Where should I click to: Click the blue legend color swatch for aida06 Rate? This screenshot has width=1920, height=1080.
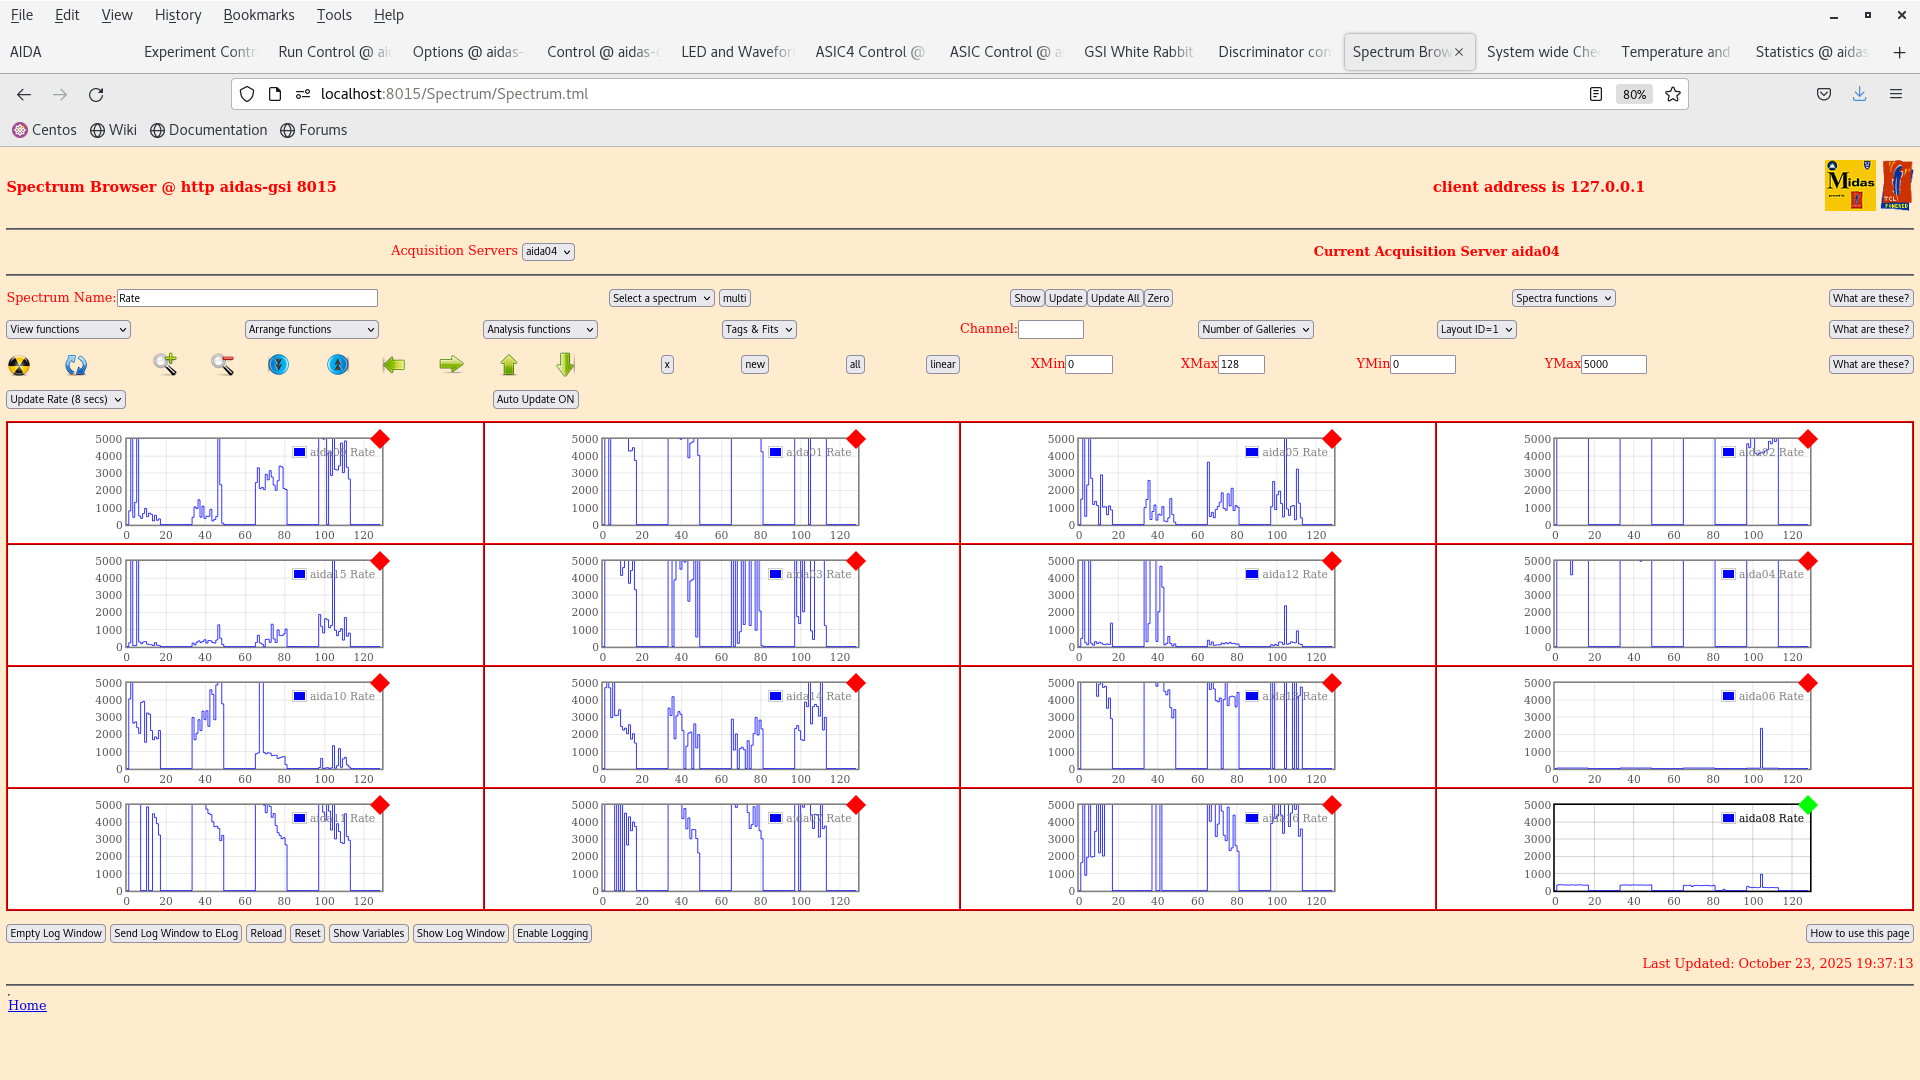tap(1725, 695)
